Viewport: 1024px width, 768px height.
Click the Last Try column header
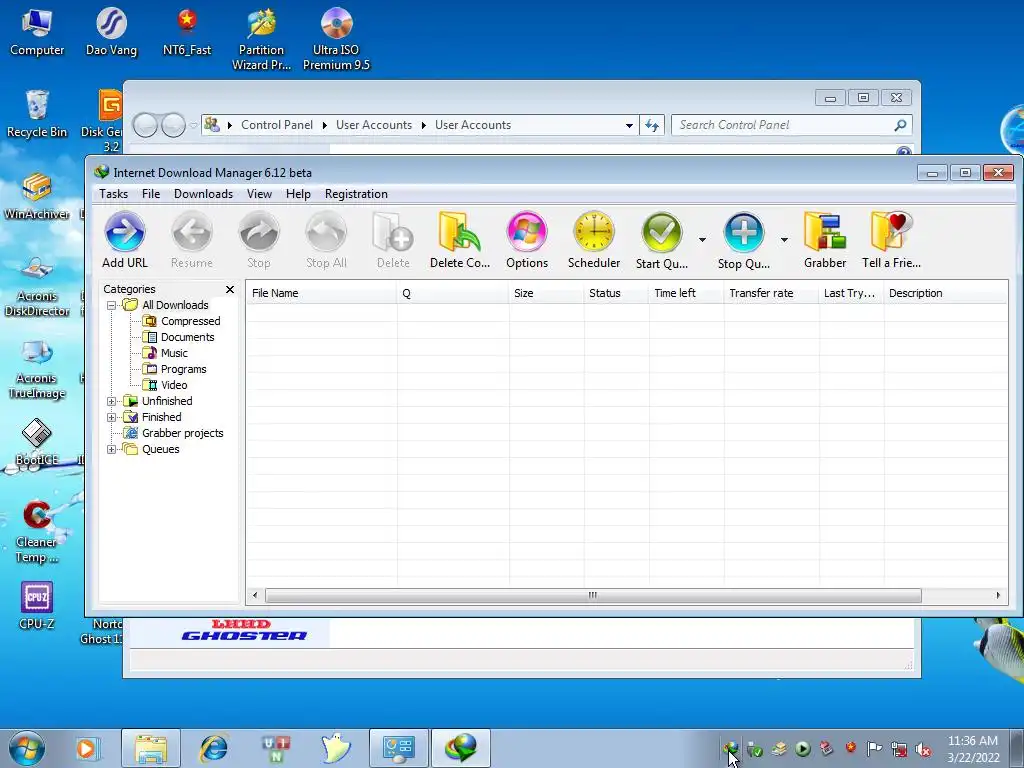(851, 293)
